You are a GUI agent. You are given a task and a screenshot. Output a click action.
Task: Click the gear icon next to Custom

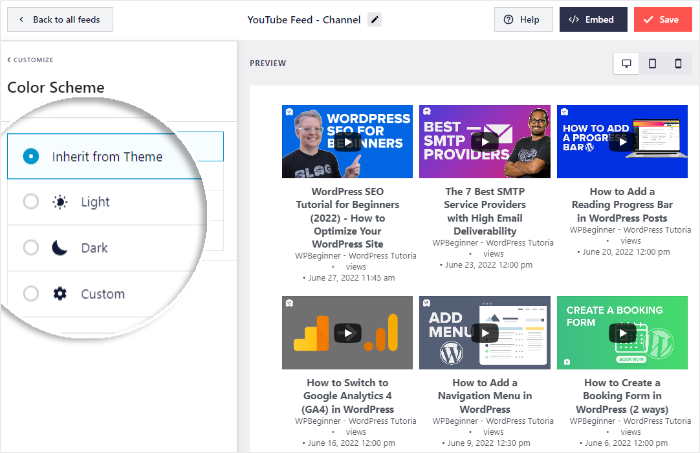coord(60,294)
